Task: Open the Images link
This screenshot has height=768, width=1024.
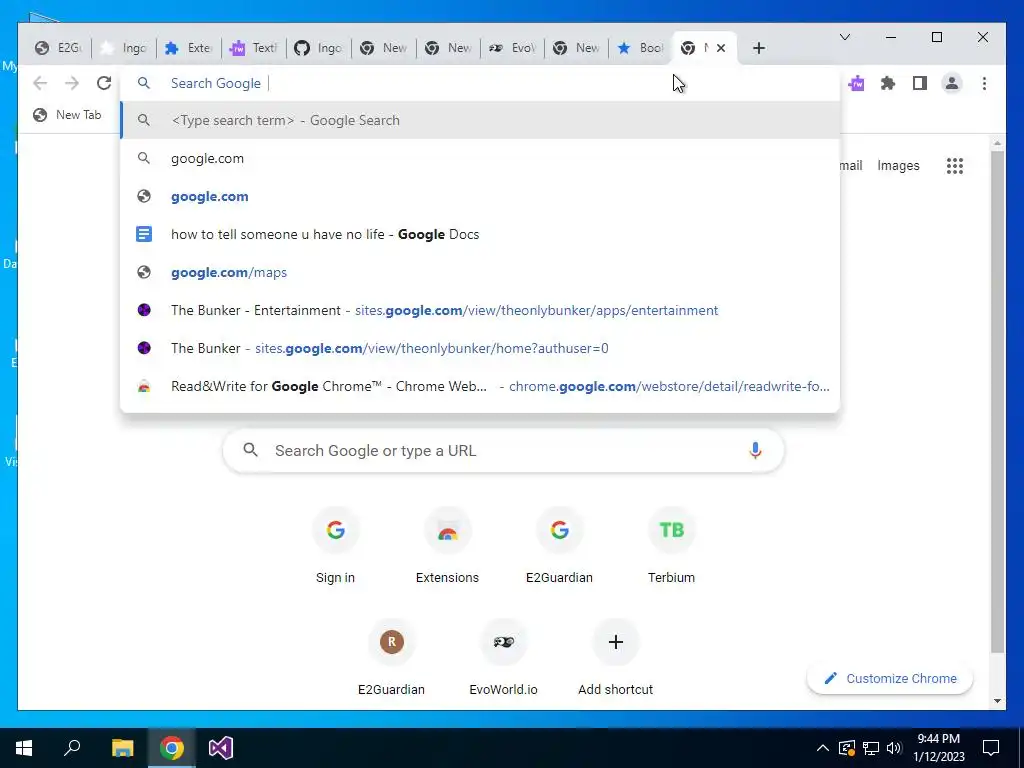Action: (x=898, y=166)
